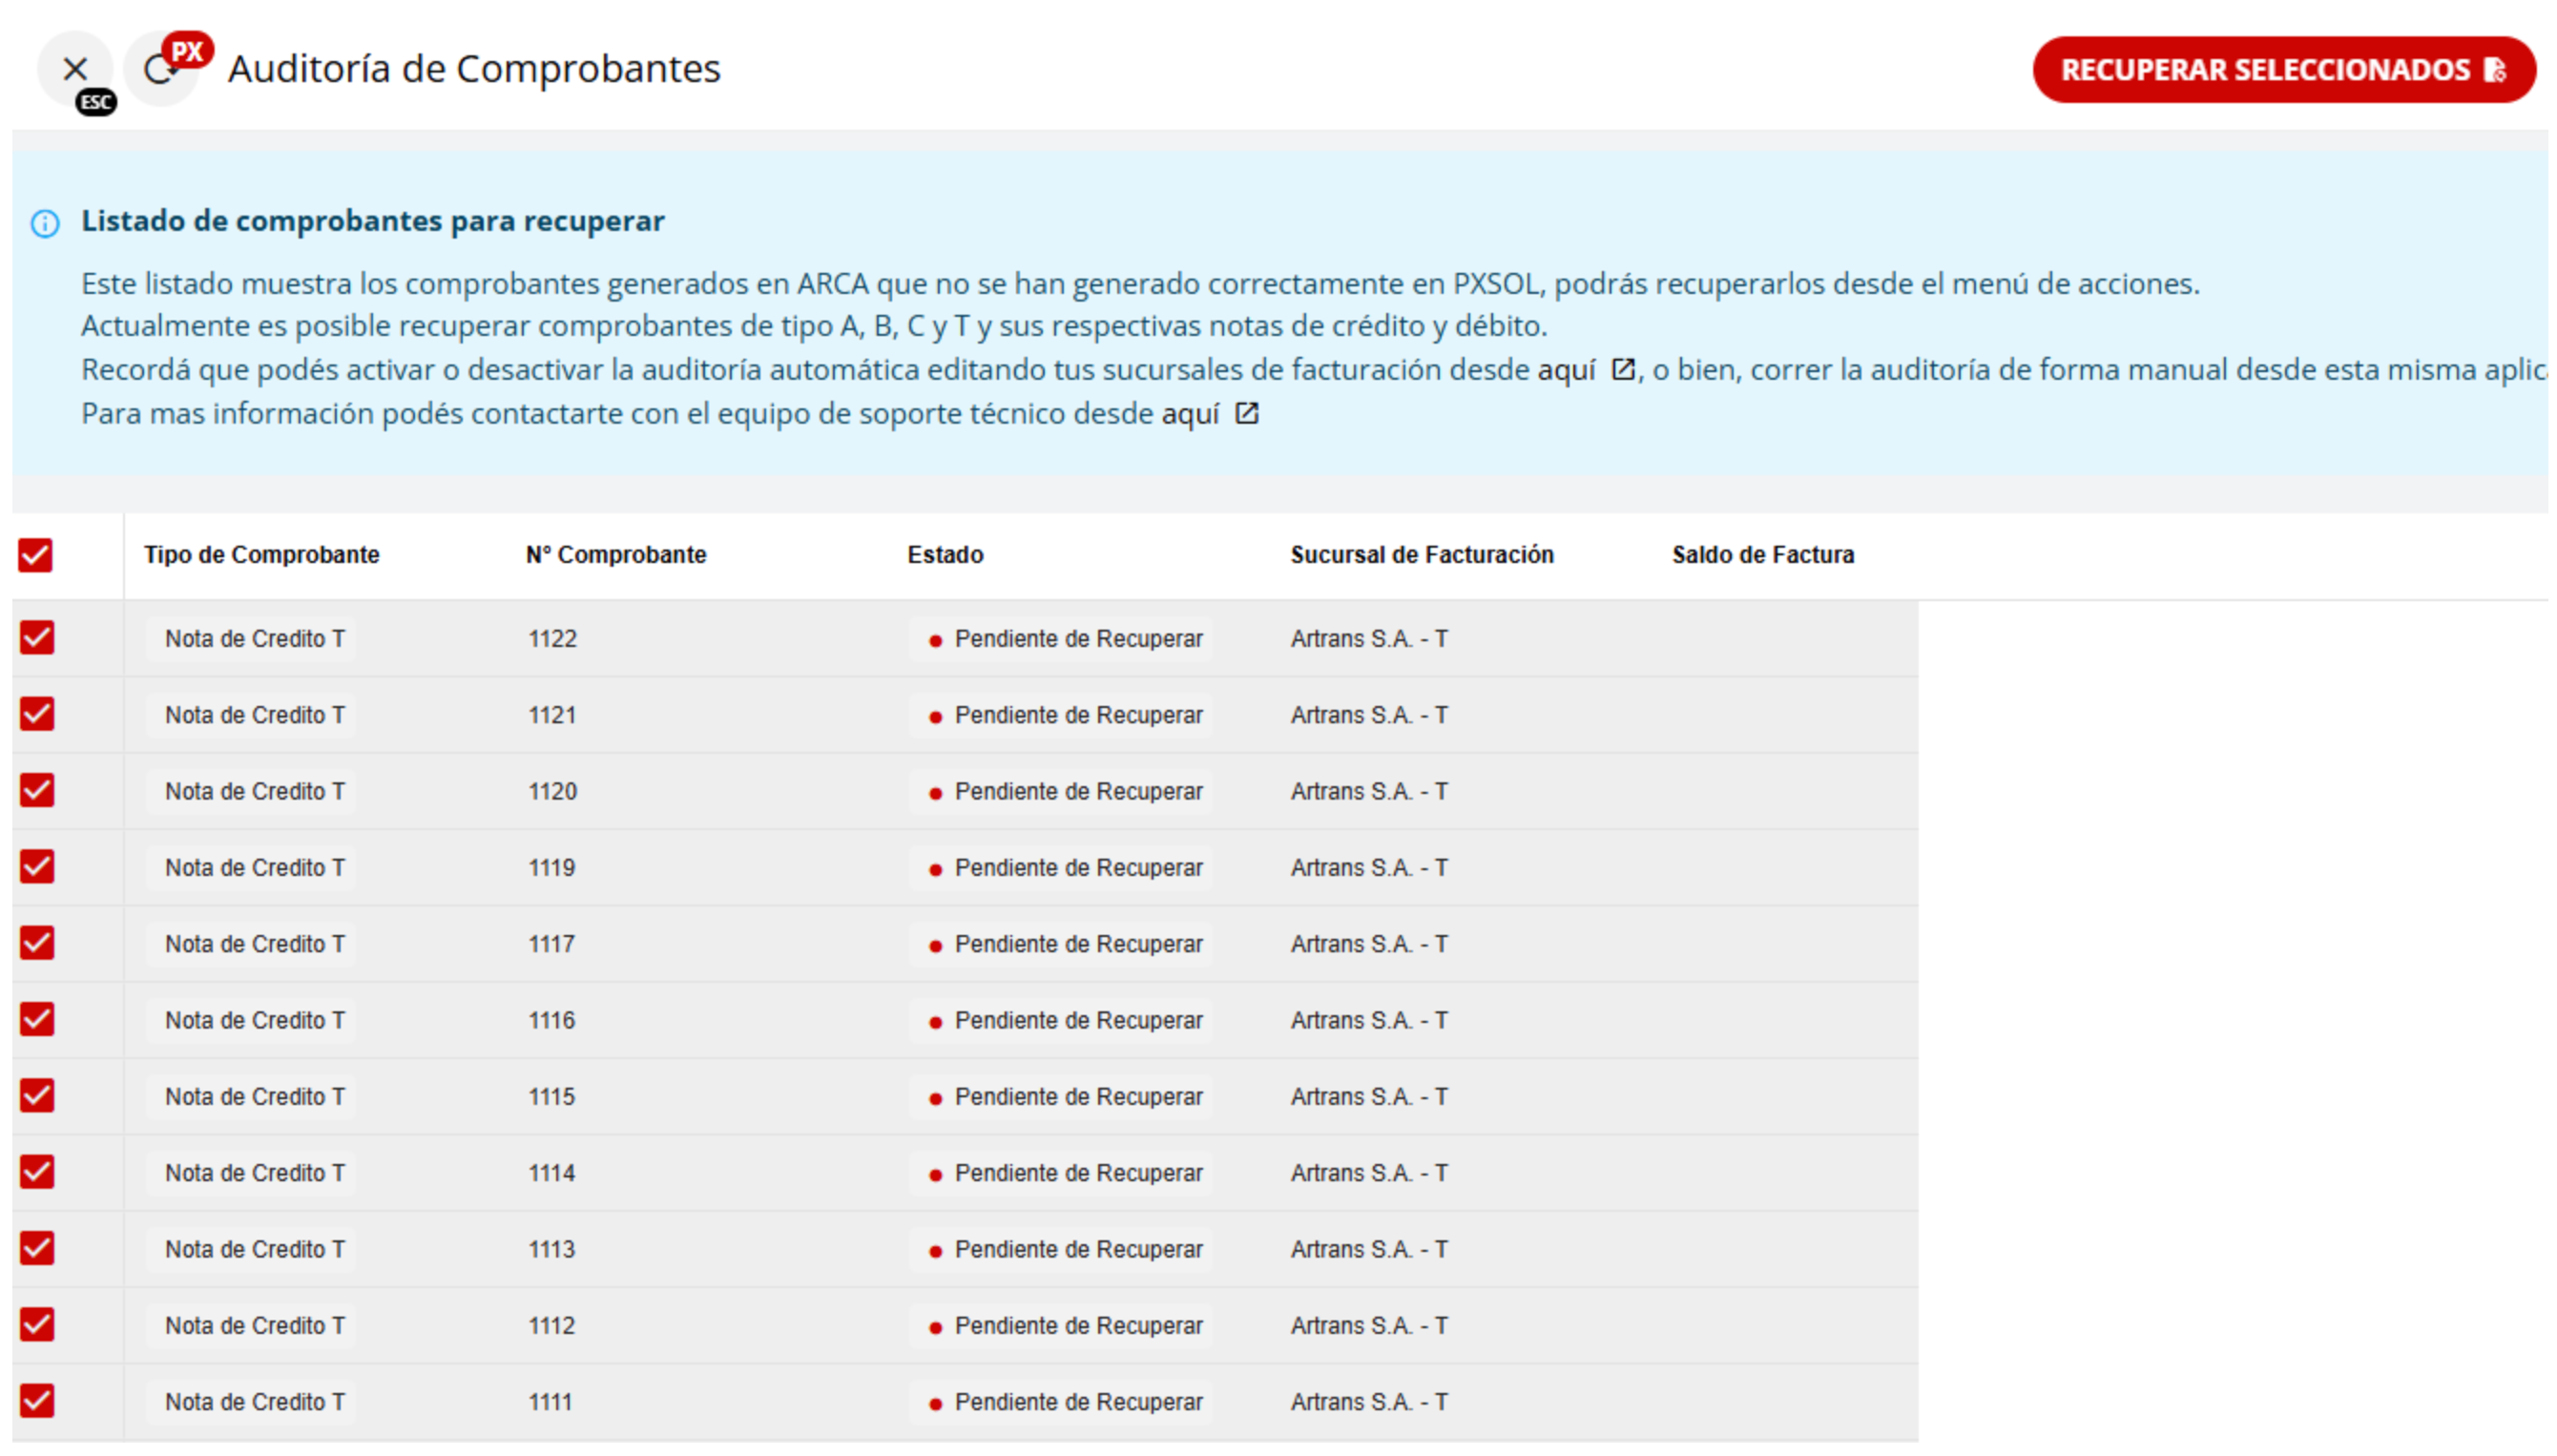Sort by Tipo de Comprobante column header

coord(261,555)
